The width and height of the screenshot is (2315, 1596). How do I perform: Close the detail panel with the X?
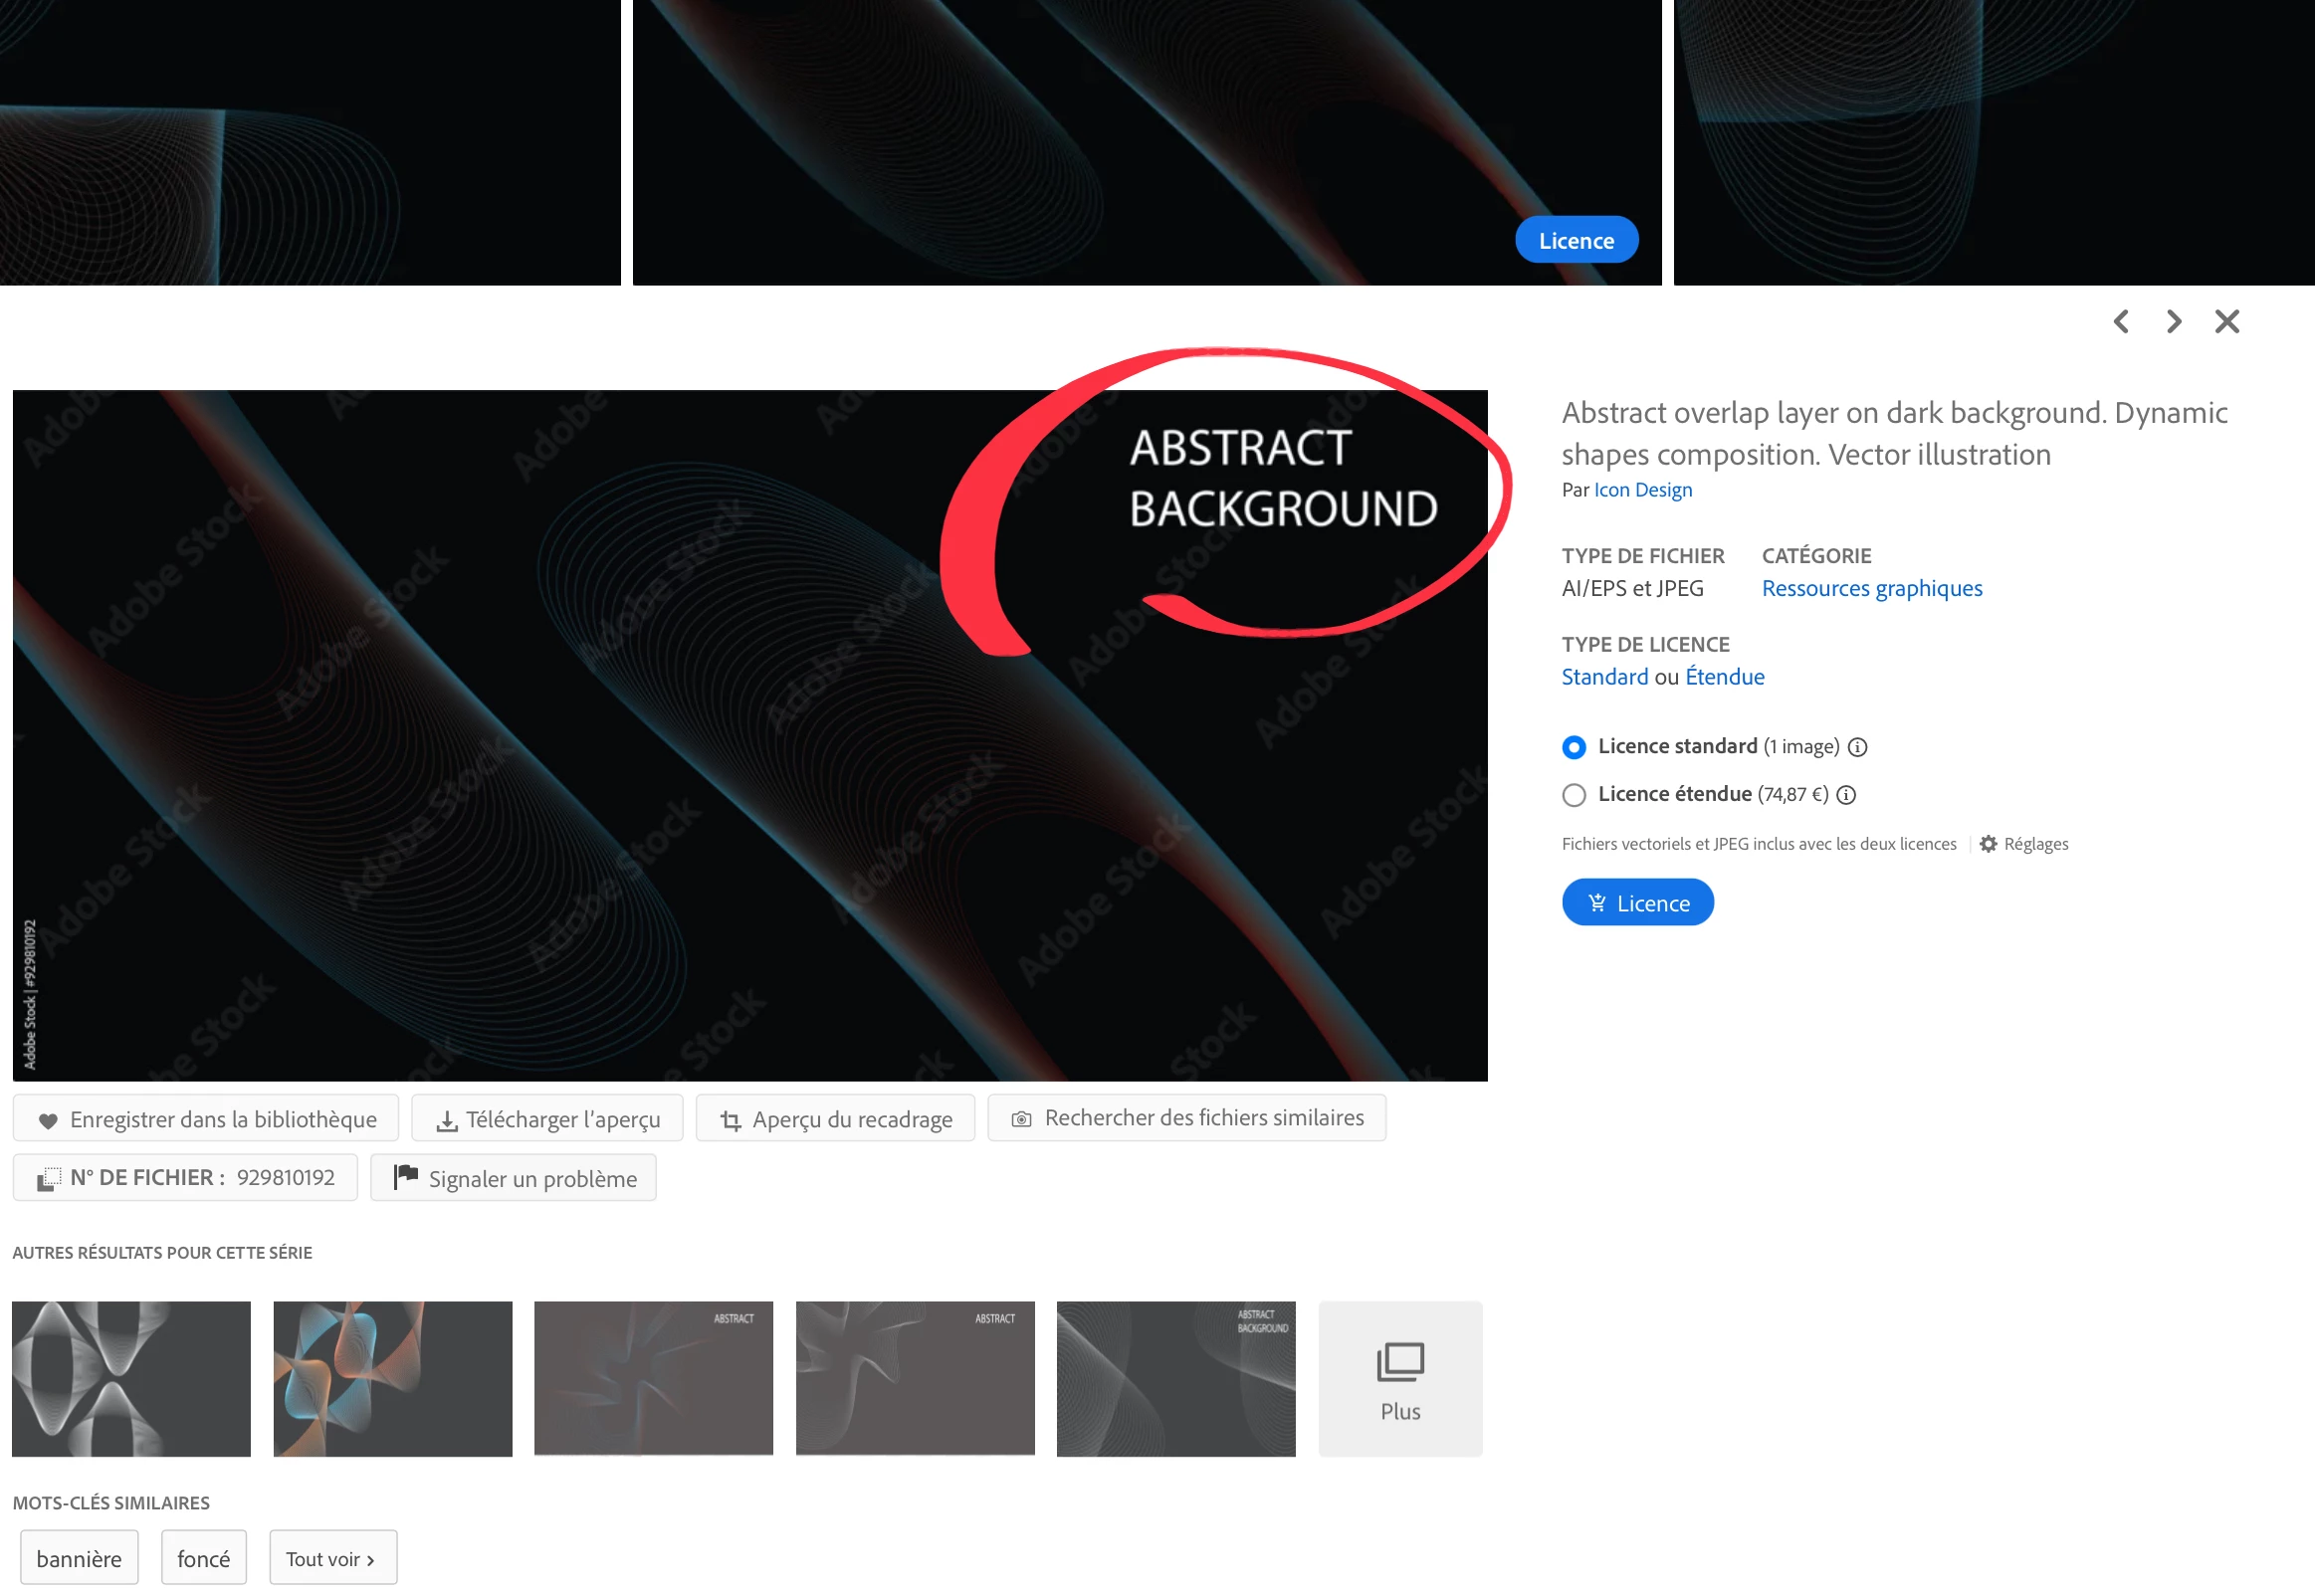point(2227,322)
